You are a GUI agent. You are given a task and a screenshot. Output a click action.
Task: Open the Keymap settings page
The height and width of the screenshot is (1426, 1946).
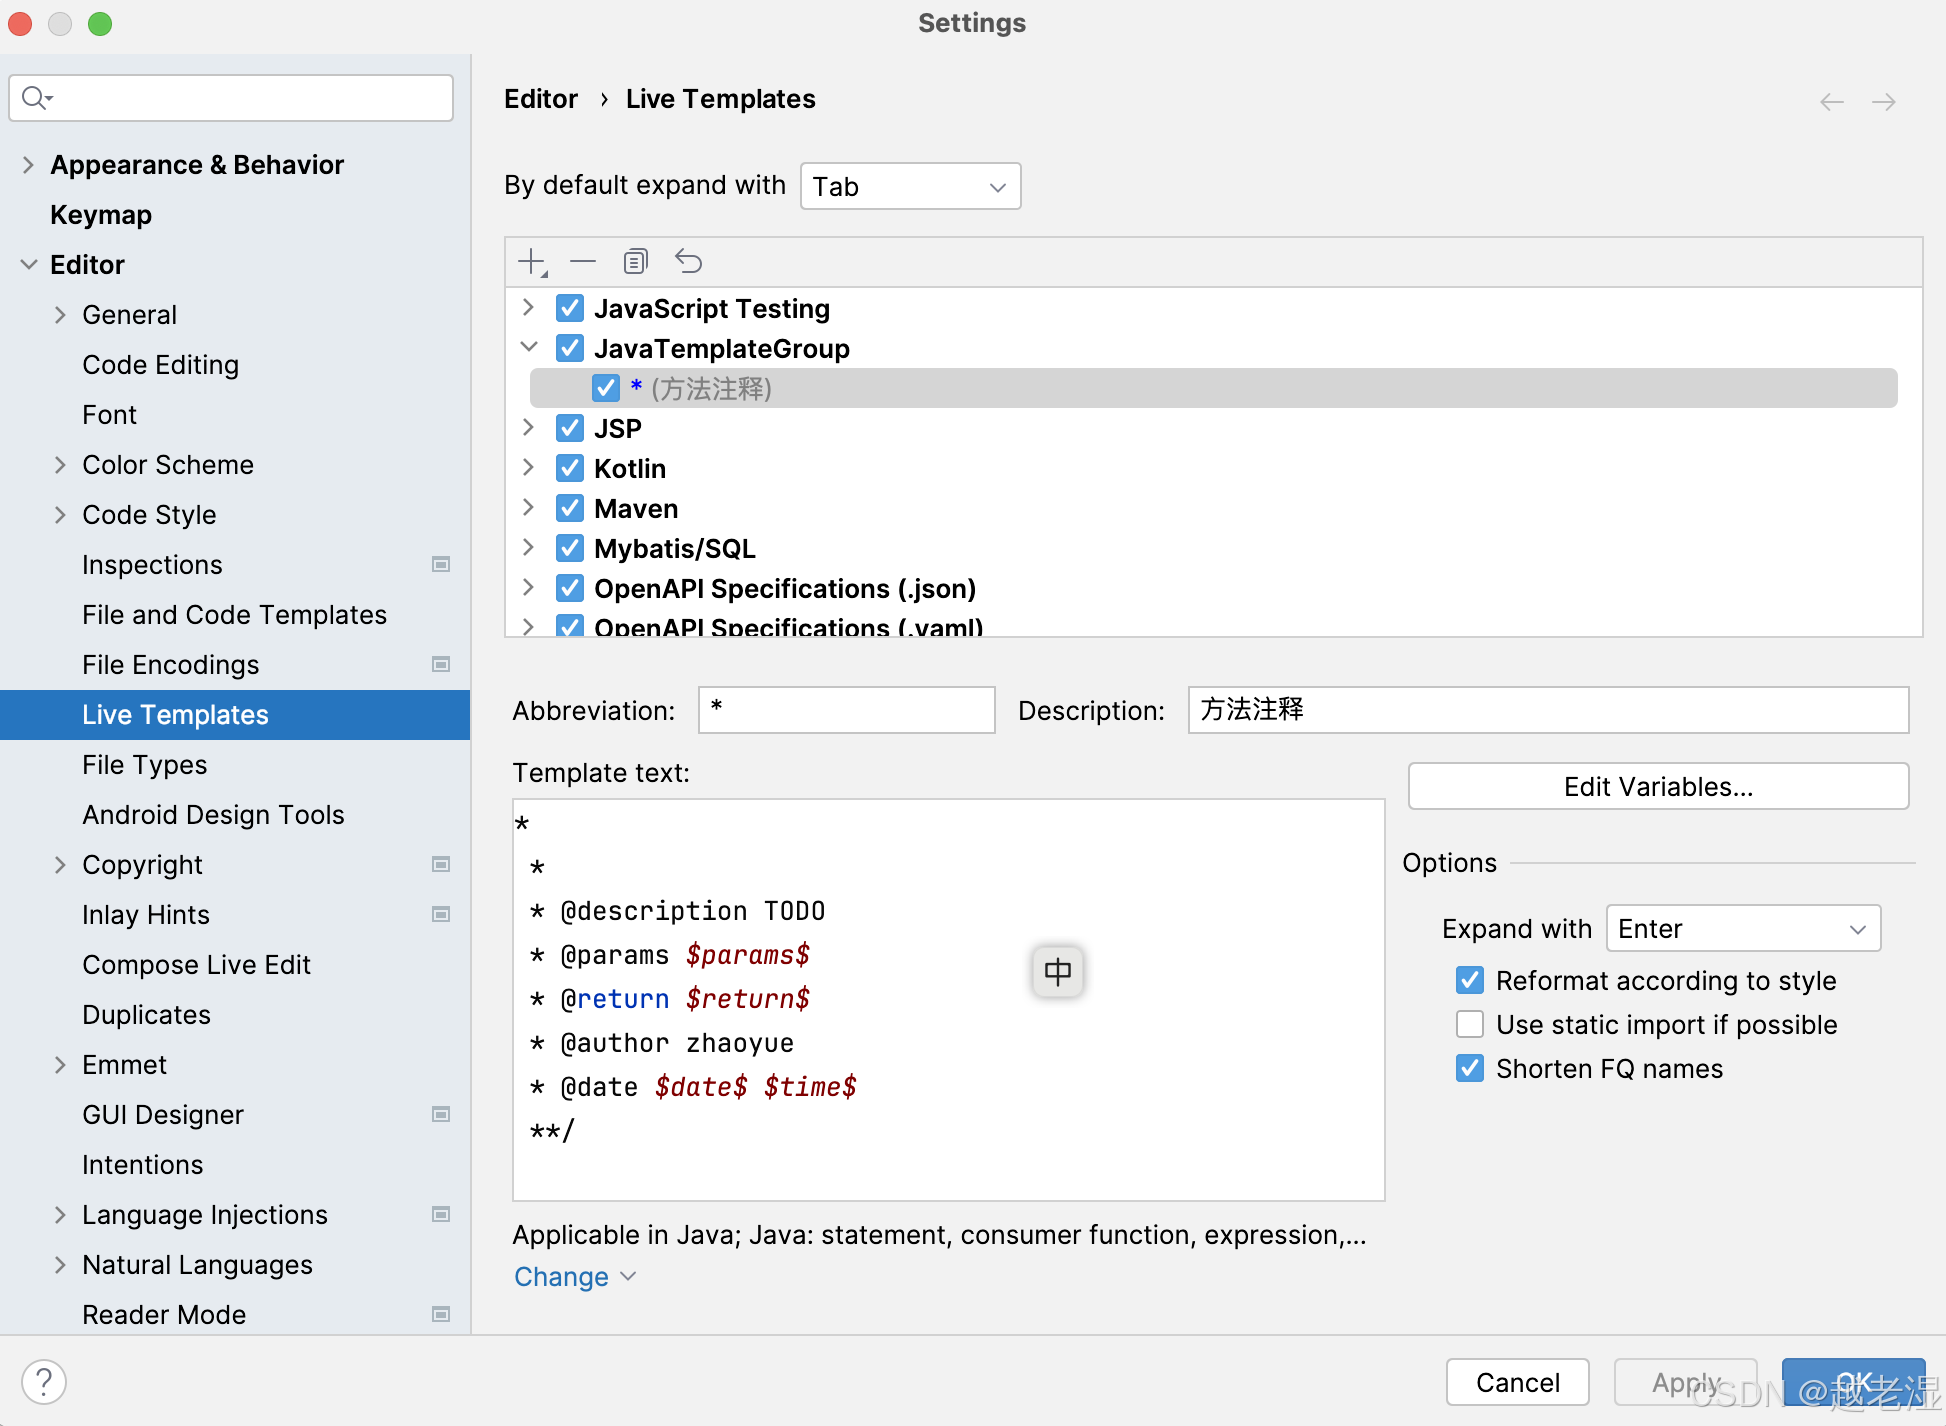tap(101, 215)
